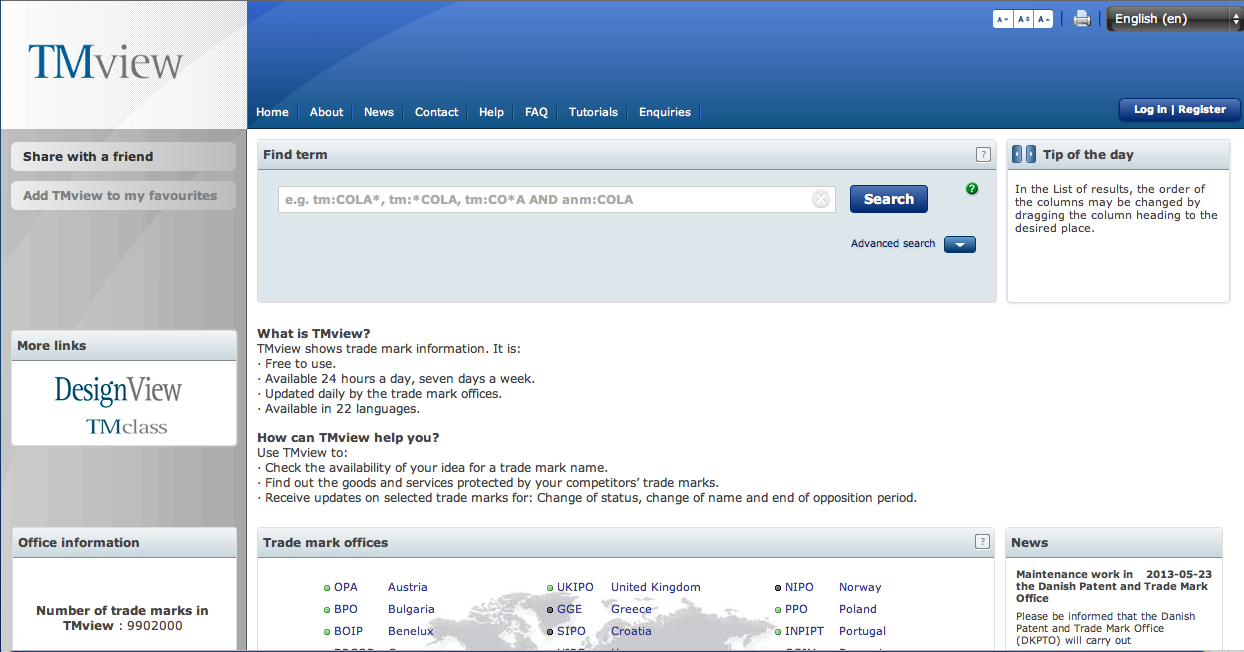
Task: Click the green search help question mark icon
Action: point(972,189)
